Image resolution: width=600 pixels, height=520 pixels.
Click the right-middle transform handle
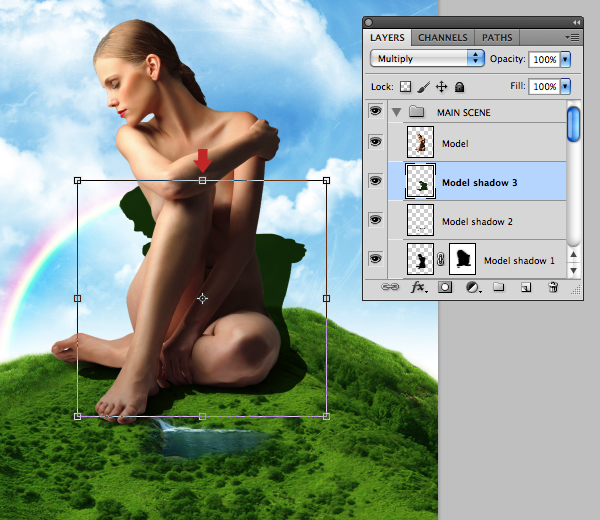(326, 298)
